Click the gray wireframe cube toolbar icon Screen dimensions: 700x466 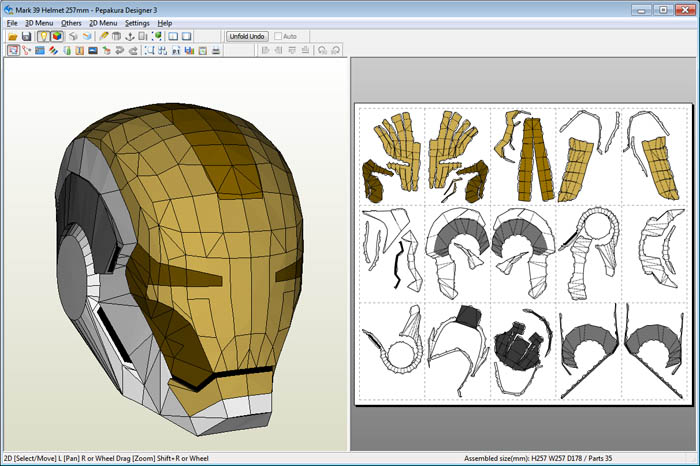click(x=73, y=37)
